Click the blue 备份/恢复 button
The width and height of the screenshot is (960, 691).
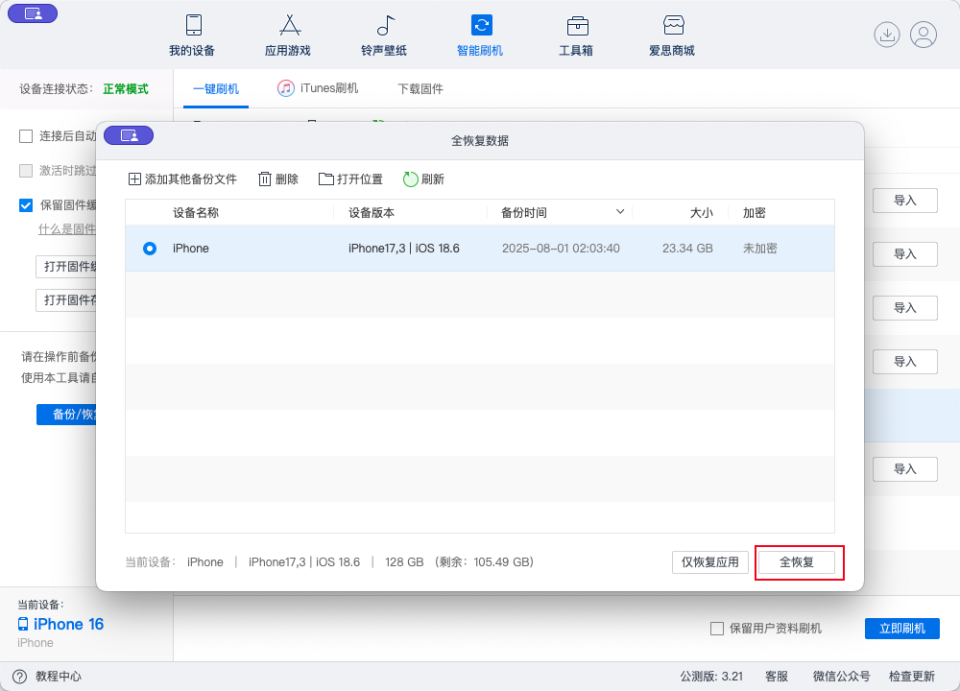(x=66, y=414)
